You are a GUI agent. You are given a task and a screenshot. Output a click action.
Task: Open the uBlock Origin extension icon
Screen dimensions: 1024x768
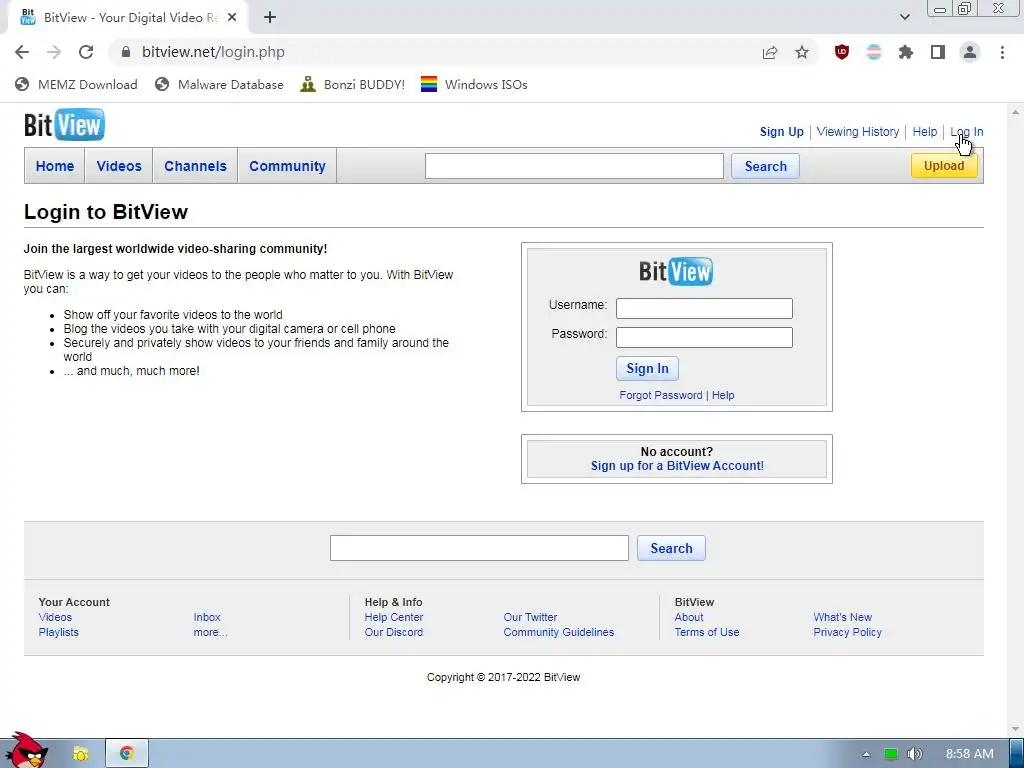tap(842, 52)
